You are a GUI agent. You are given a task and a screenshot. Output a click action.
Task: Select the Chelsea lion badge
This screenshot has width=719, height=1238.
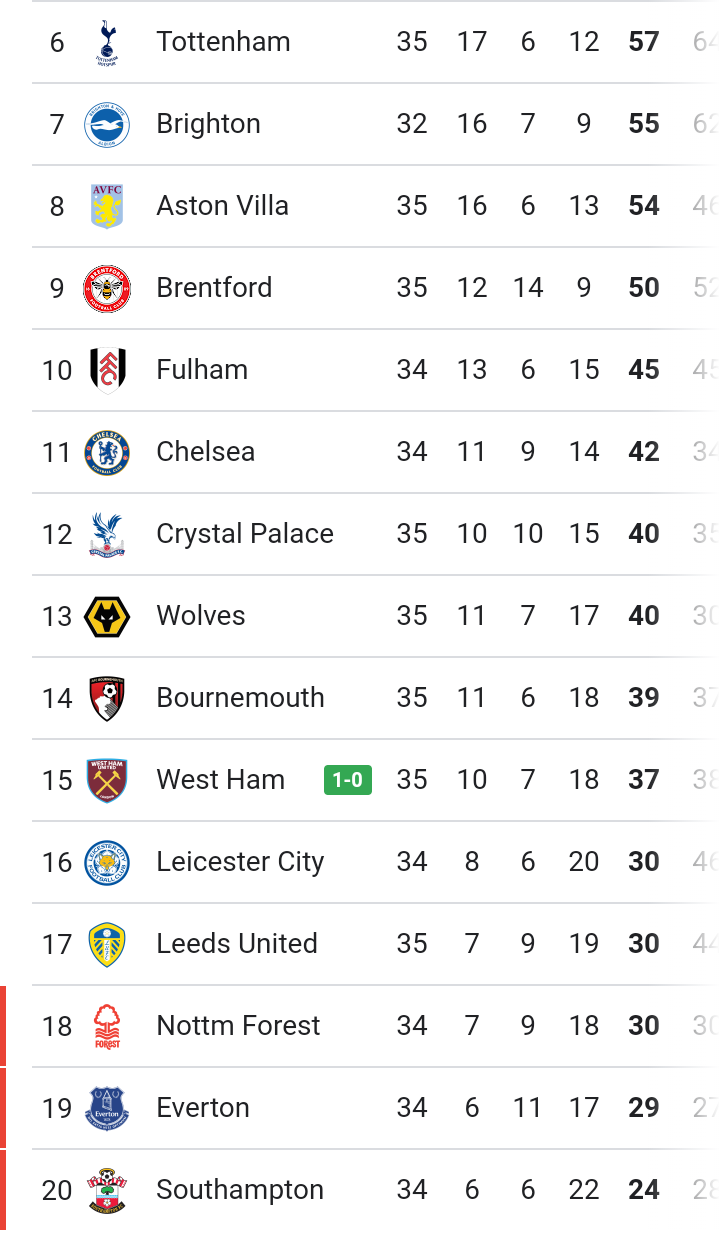pos(107,452)
